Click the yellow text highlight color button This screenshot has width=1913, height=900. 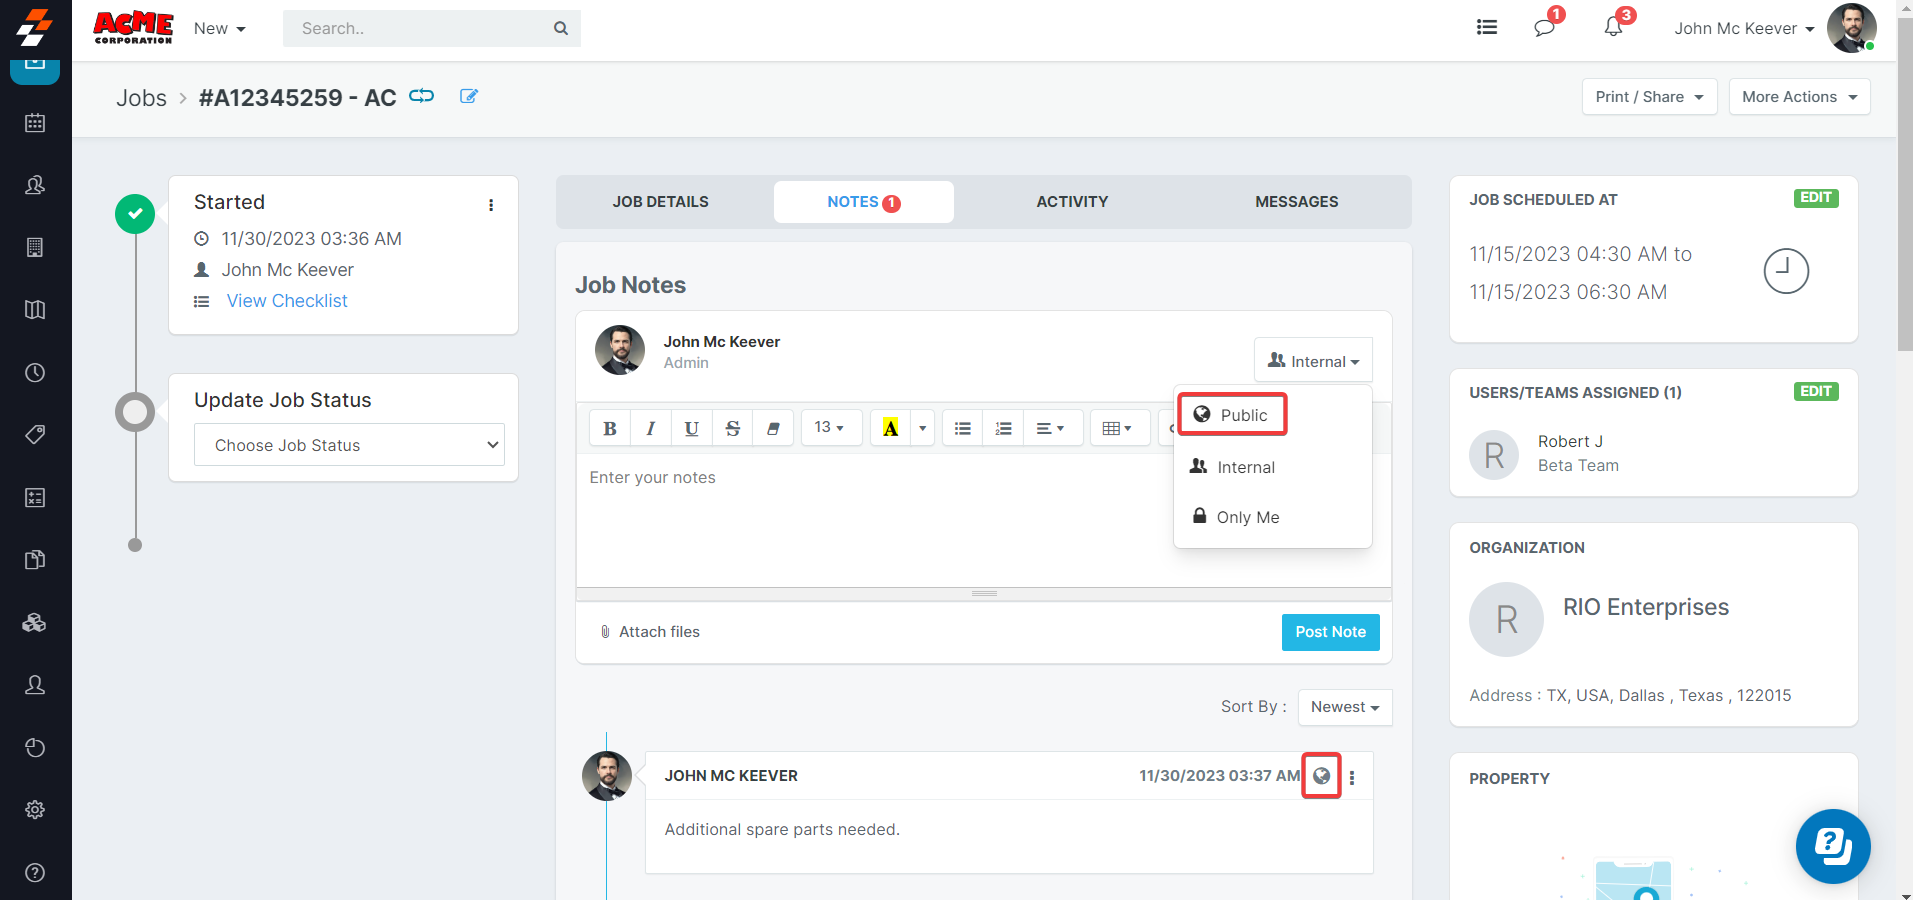[x=890, y=428]
